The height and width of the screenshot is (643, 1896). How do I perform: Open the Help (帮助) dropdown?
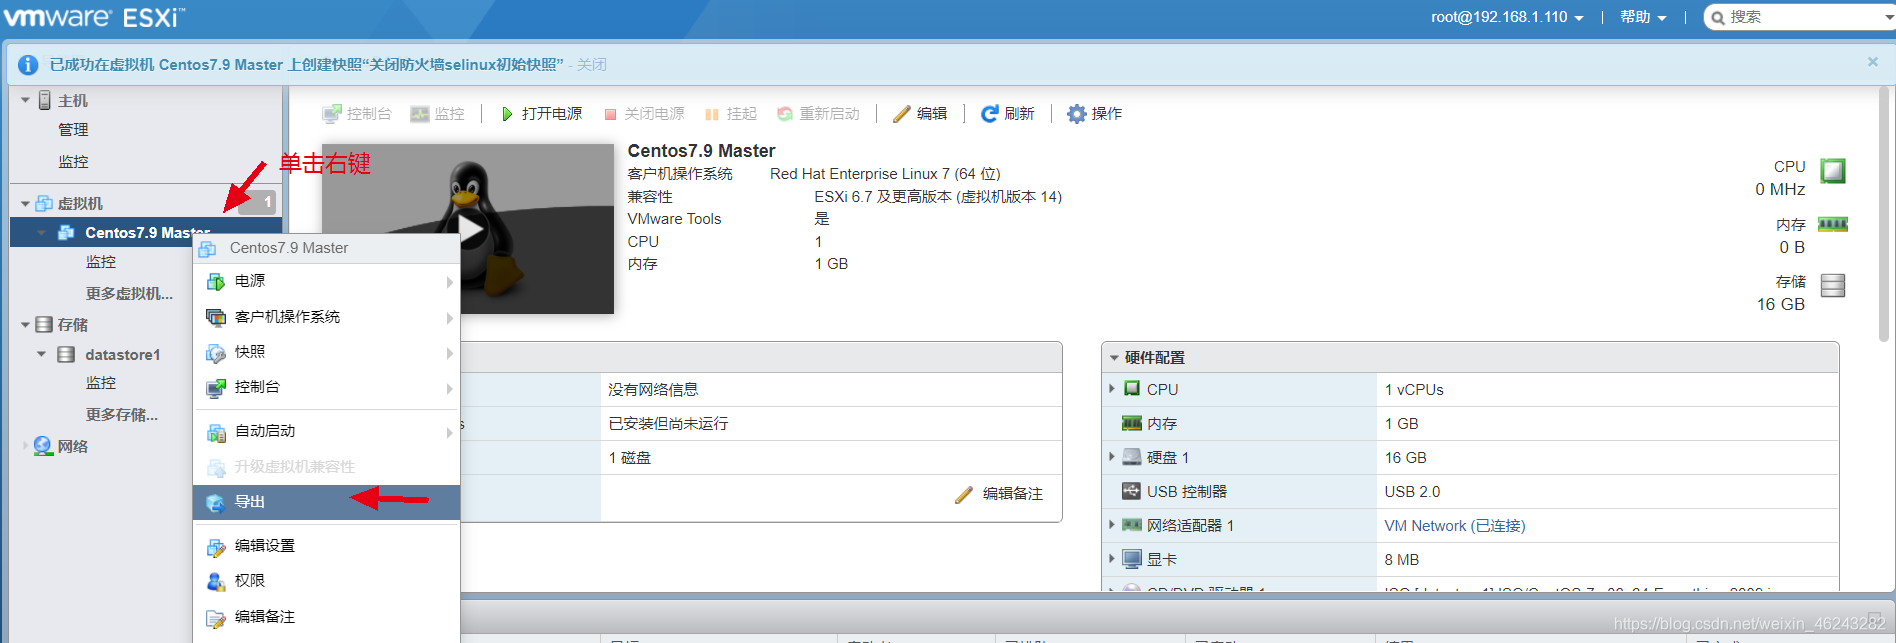coord(1644,17)
